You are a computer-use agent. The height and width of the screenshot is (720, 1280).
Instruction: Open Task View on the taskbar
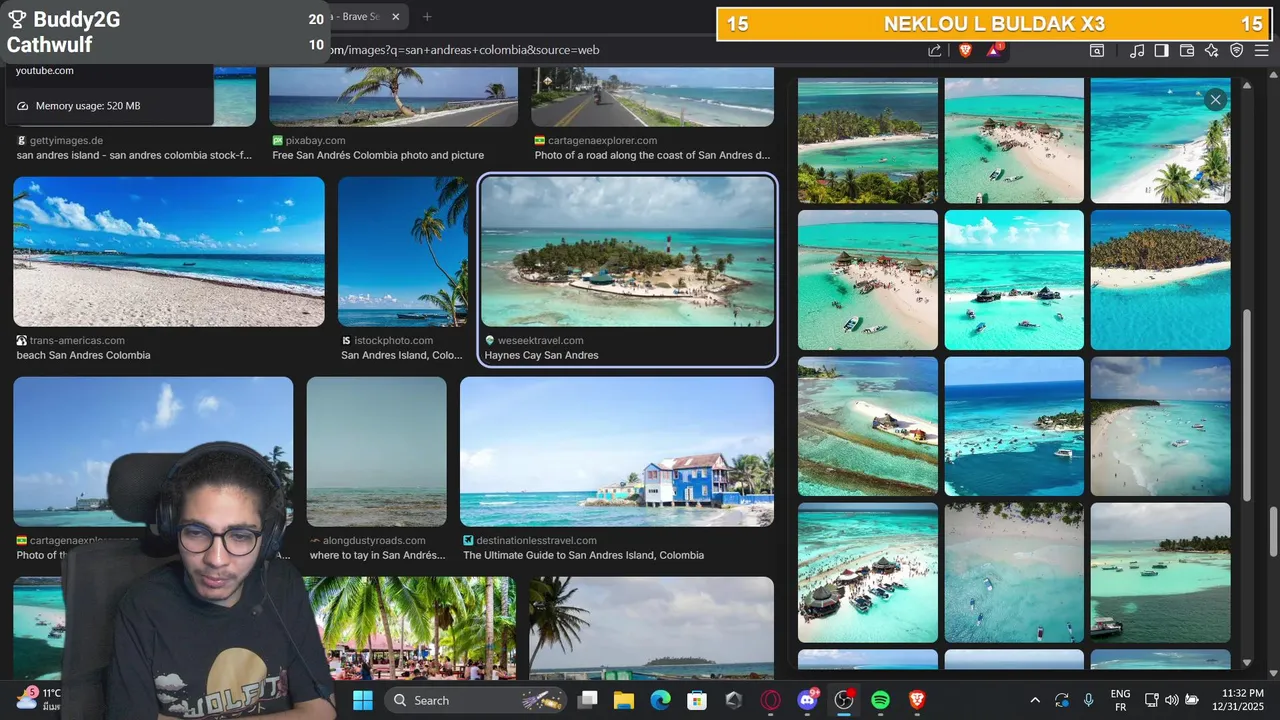pyautogui.click(x=588, y=700)
